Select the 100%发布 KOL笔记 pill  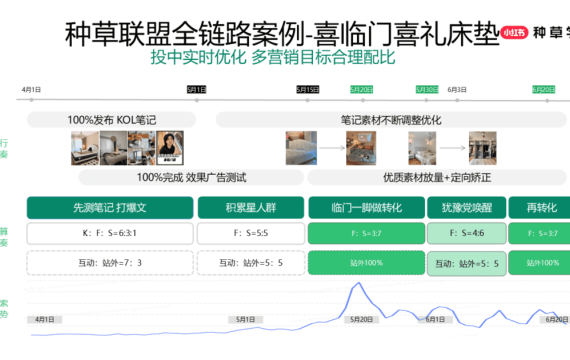pos(111,120)
